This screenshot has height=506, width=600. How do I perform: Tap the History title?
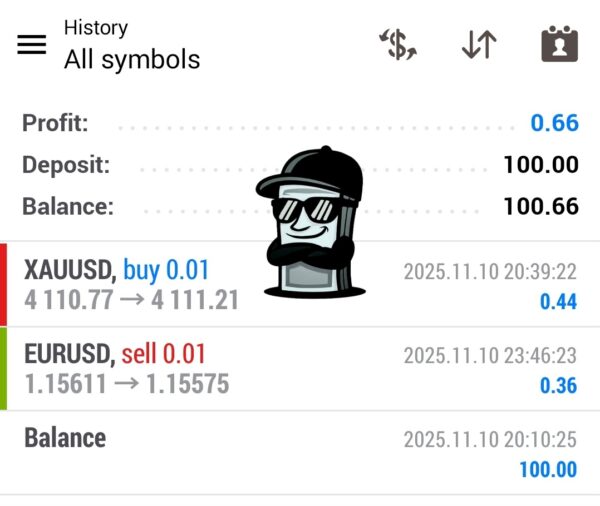point(96,28)
